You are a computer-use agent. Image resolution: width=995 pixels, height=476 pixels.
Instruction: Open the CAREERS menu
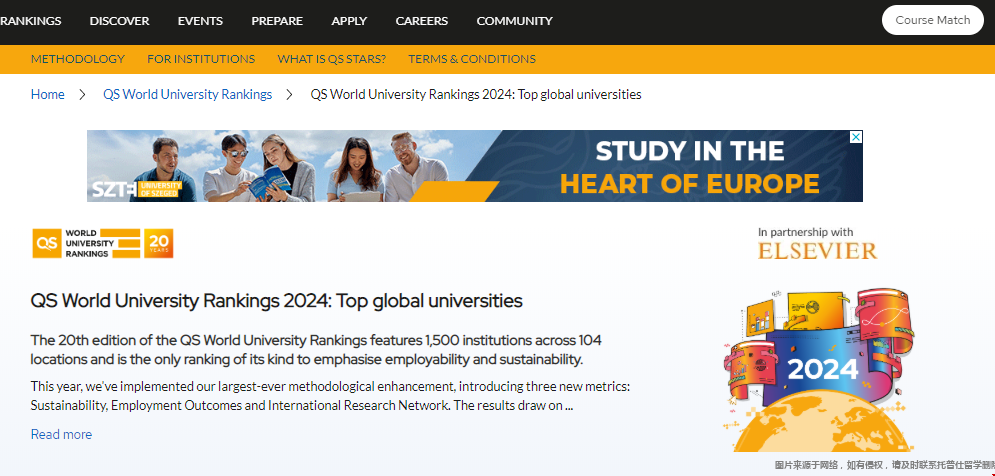[421, 21]
